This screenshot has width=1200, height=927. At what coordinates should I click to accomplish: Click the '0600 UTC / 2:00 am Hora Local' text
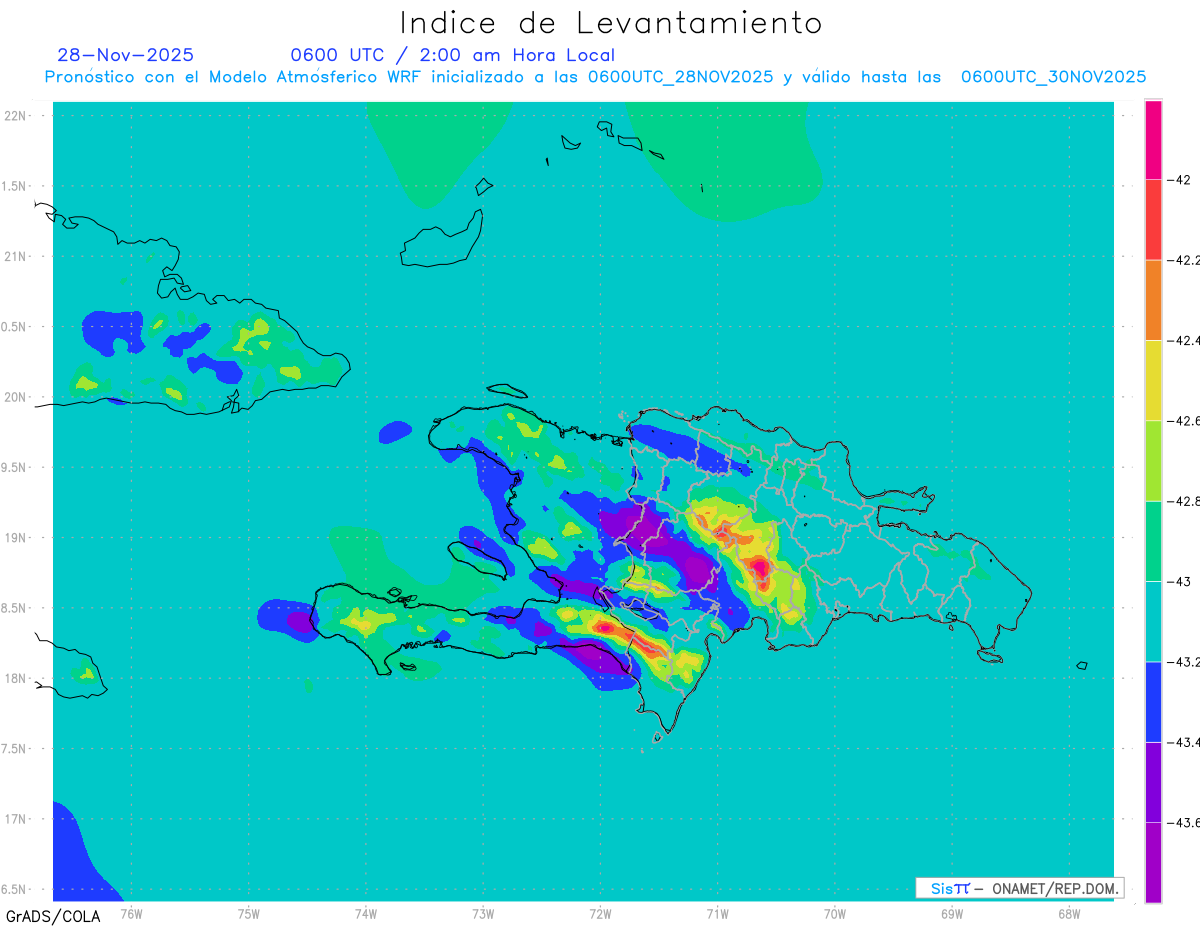click(x=452, y=55)
